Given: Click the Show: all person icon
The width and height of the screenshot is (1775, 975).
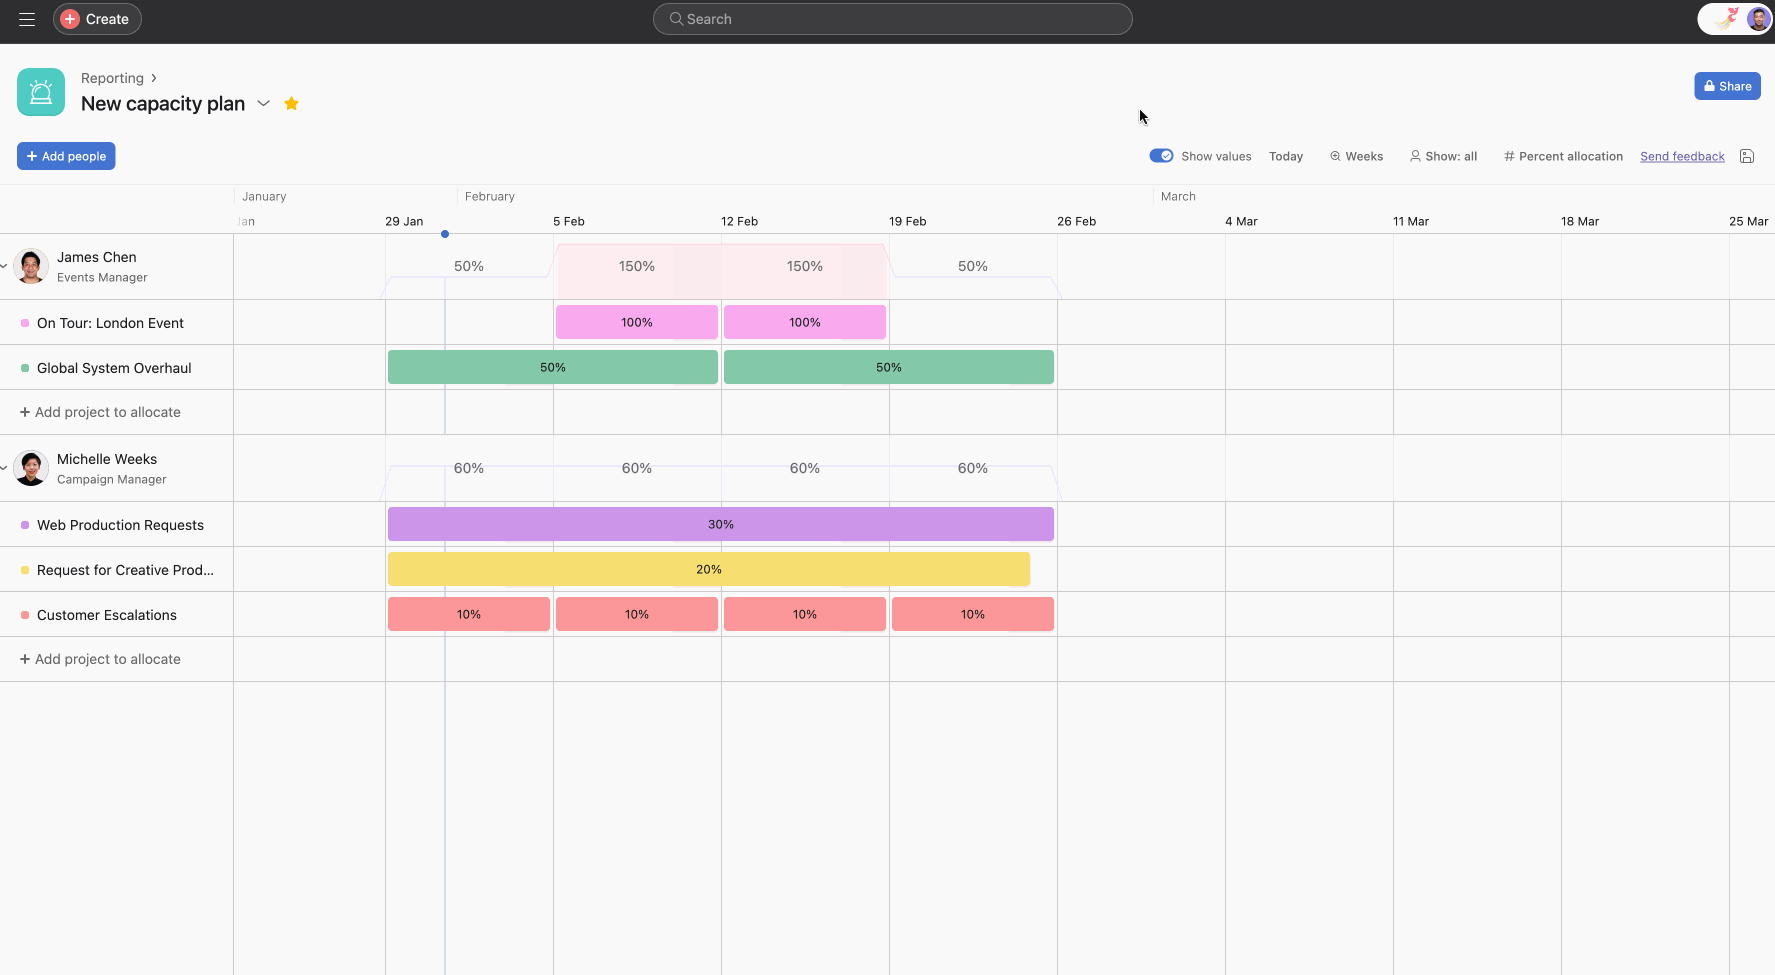Looking at the screenshot, I should coord(1415,156).
